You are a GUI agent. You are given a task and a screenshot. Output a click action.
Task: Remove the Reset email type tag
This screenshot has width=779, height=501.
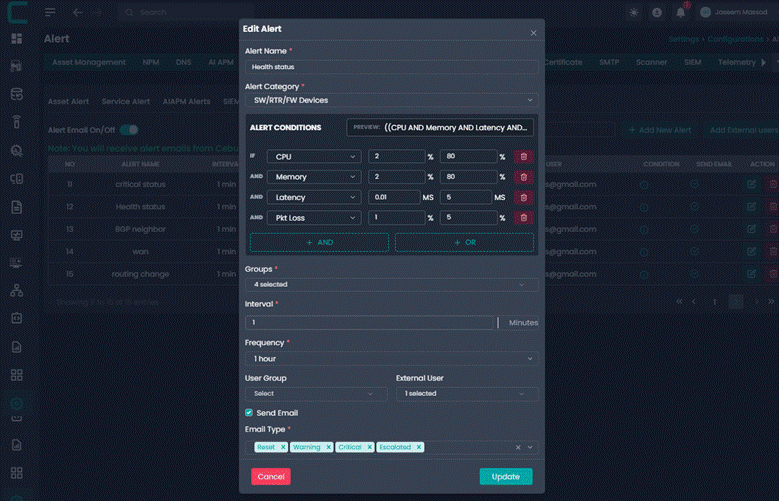[x=283, y=447]
